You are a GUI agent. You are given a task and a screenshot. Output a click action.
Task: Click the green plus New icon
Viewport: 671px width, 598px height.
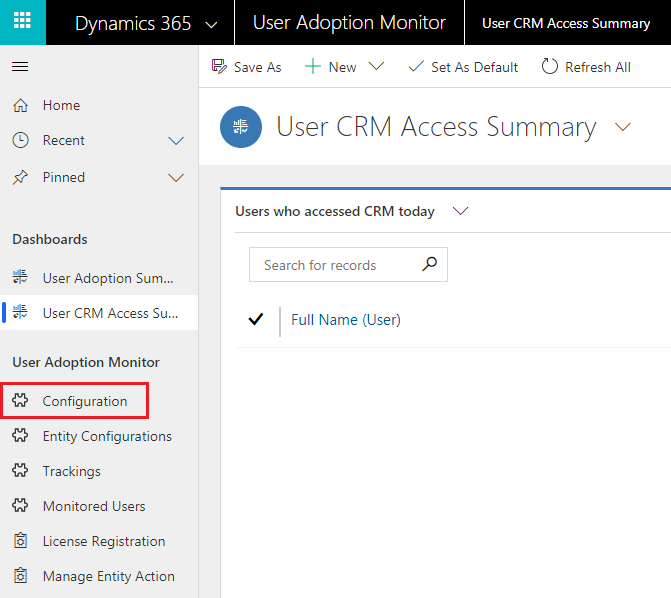point(313,67)
